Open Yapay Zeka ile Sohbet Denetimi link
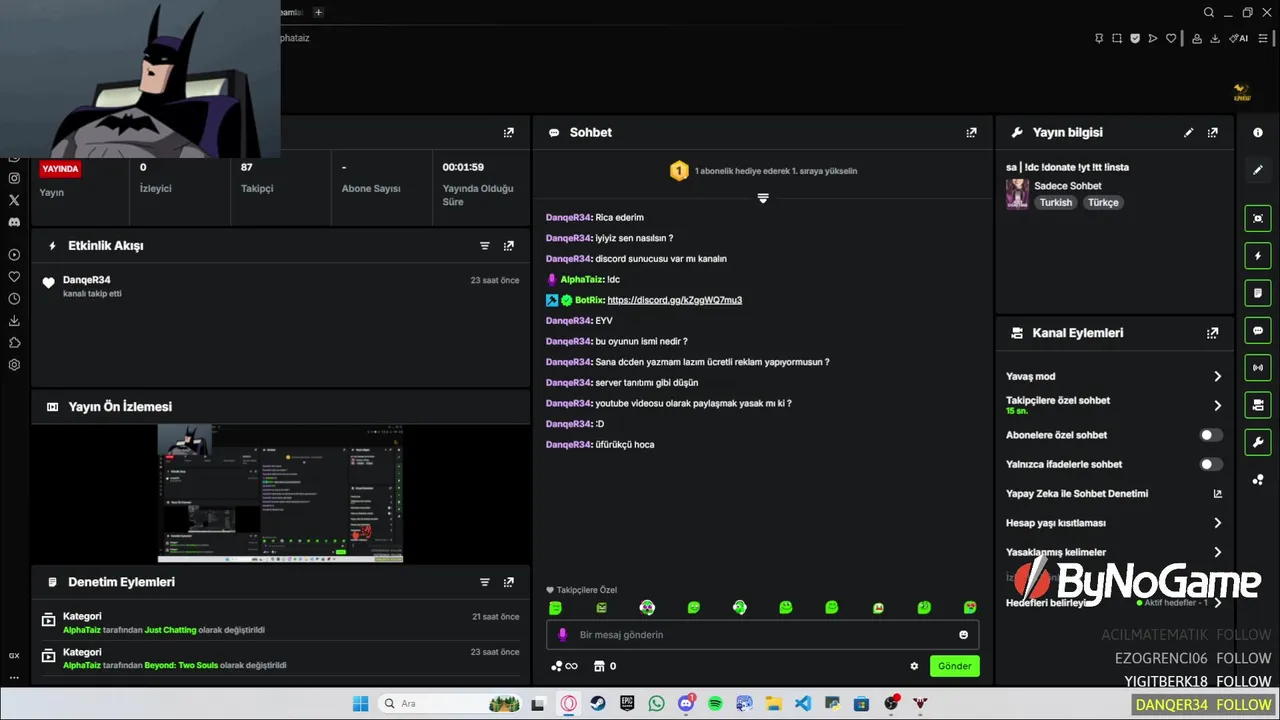This screenshot has height=720, width=1280. (1217, 494)
